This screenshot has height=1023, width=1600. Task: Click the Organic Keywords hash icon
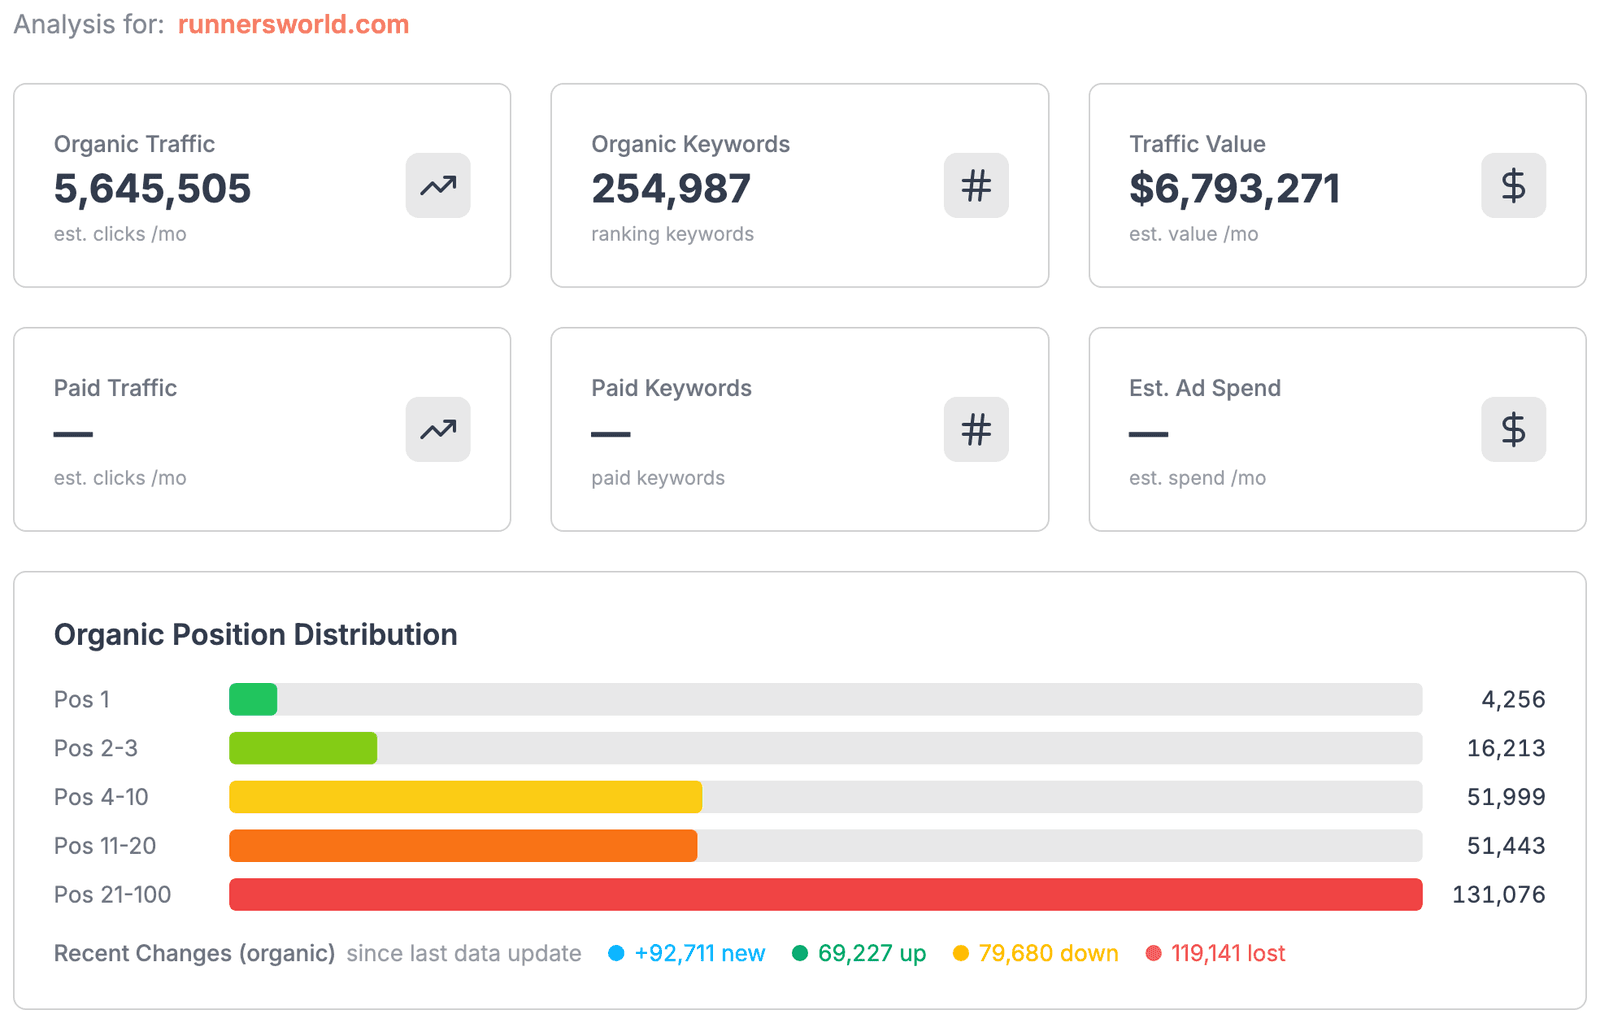pyautogui.click(x=976, y=185)
